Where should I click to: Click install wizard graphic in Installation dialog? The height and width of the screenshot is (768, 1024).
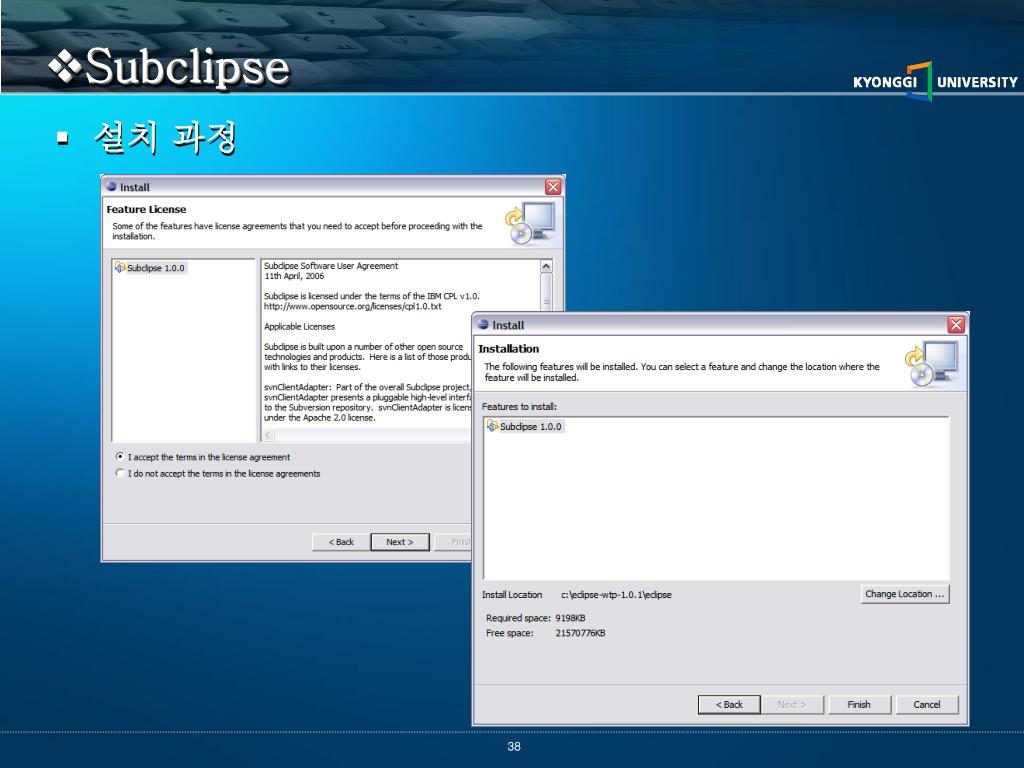click(x=931, y=364)
